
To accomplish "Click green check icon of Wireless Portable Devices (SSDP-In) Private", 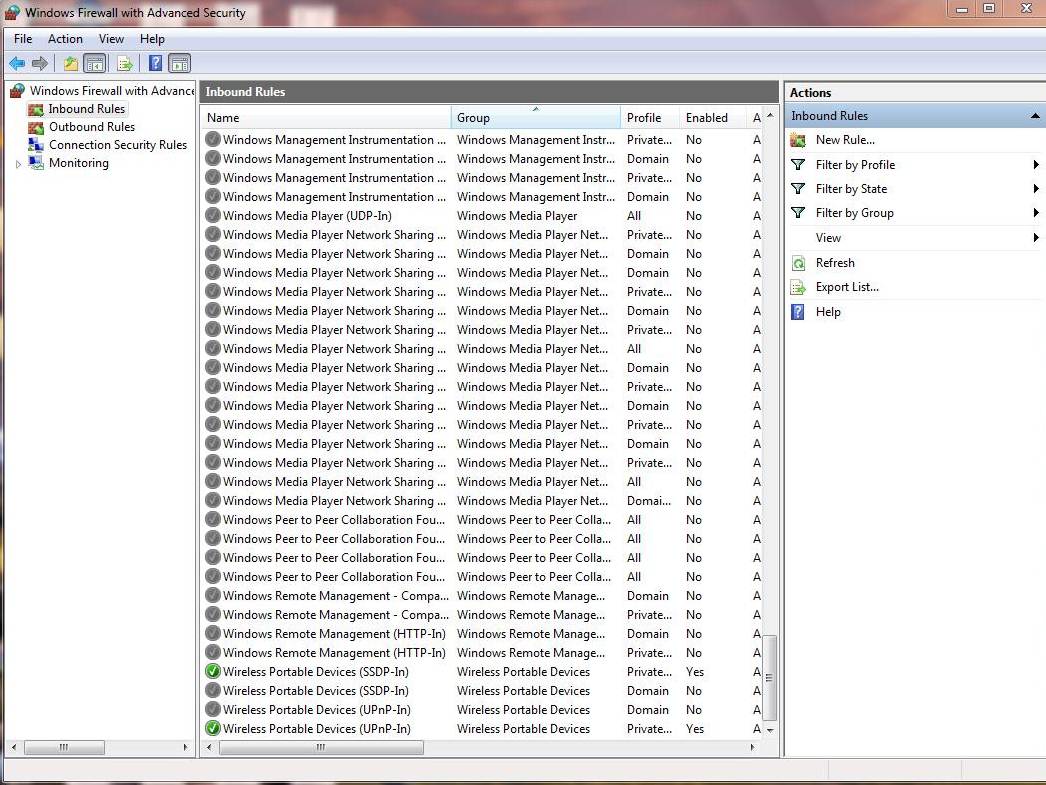I will pos(213,672).
